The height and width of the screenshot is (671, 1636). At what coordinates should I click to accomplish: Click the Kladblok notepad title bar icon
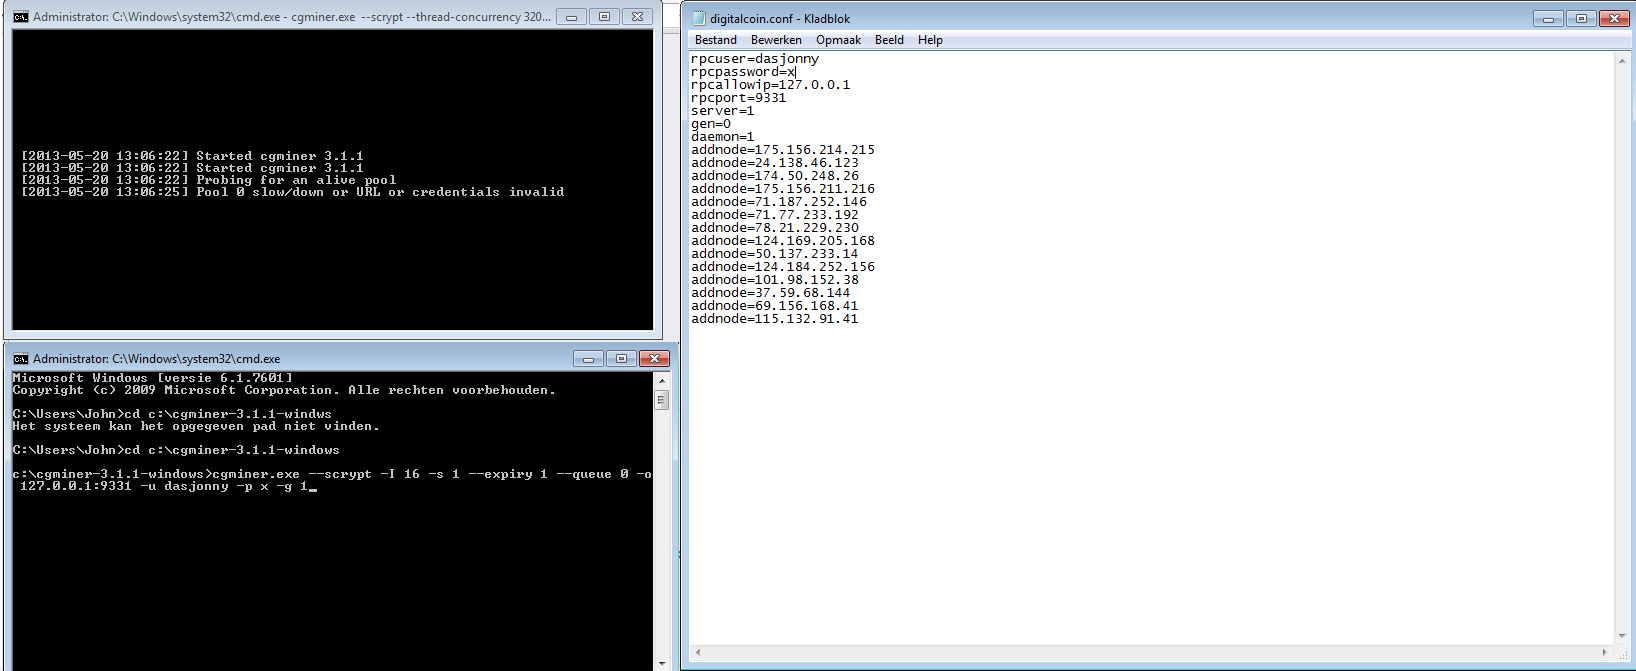coord(699,18)
